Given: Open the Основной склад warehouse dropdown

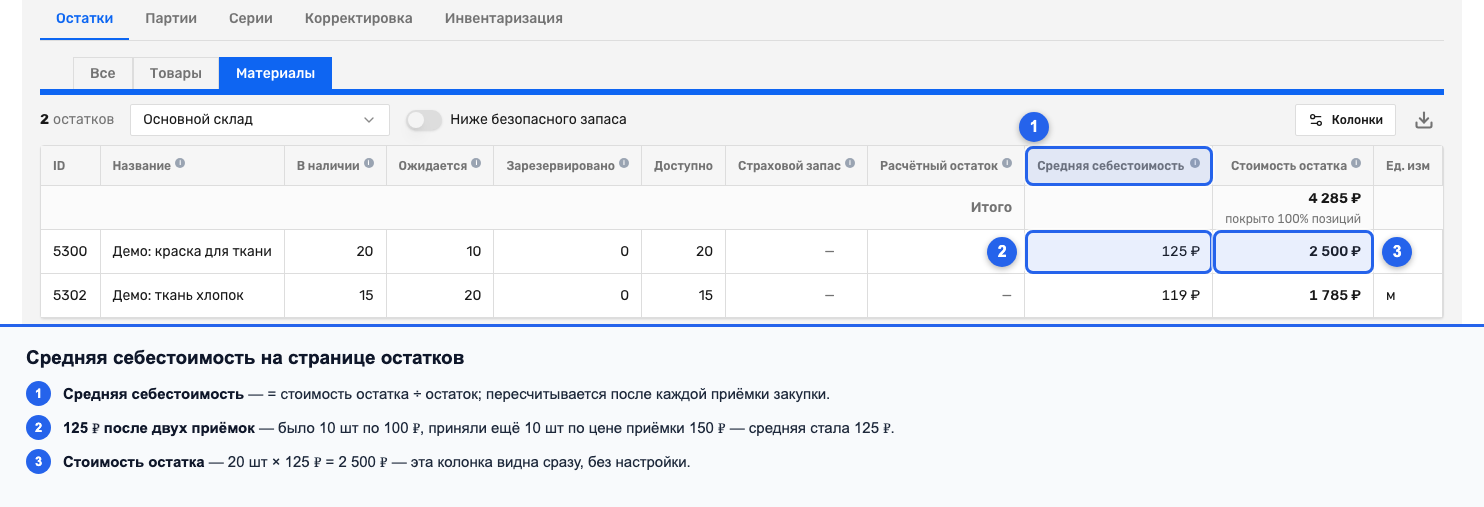Looking at the screenshot, I should tap(260, 120).
